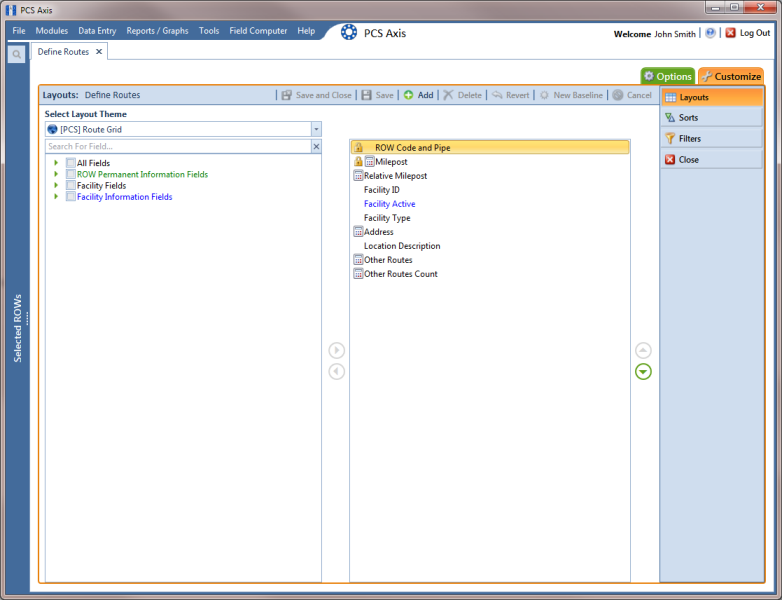Click the Revert toolbar button
782x600 pixels.
(x=510, y=95)
